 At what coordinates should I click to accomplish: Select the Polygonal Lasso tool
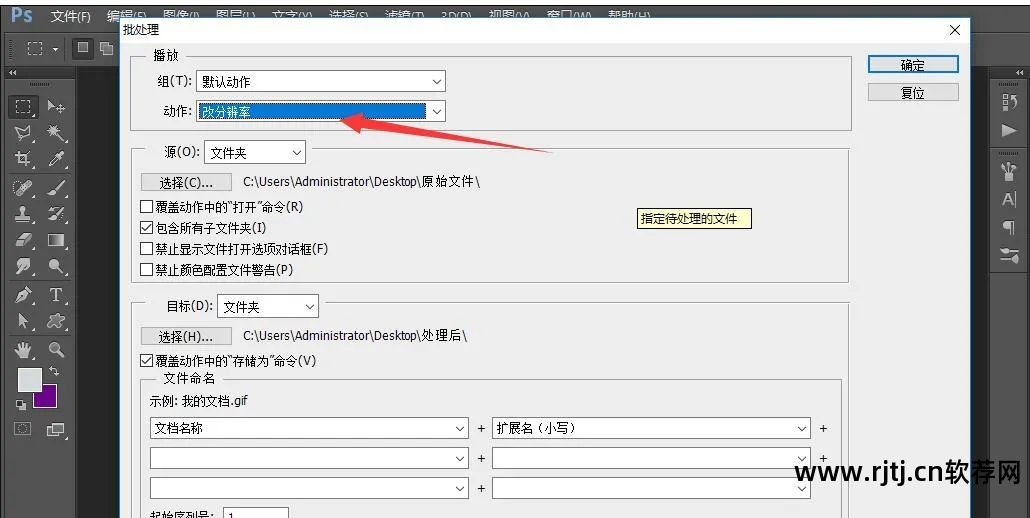tap(24, 133)
